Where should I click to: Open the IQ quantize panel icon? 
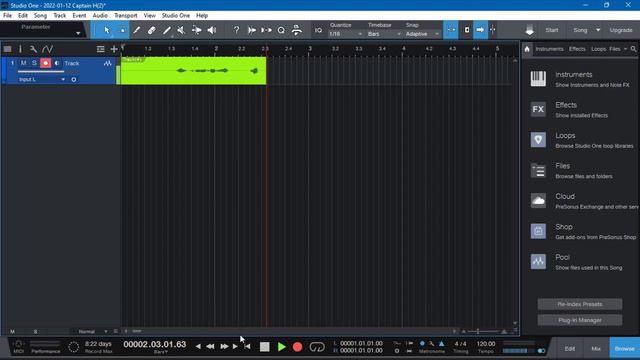[x=318, y=30]
